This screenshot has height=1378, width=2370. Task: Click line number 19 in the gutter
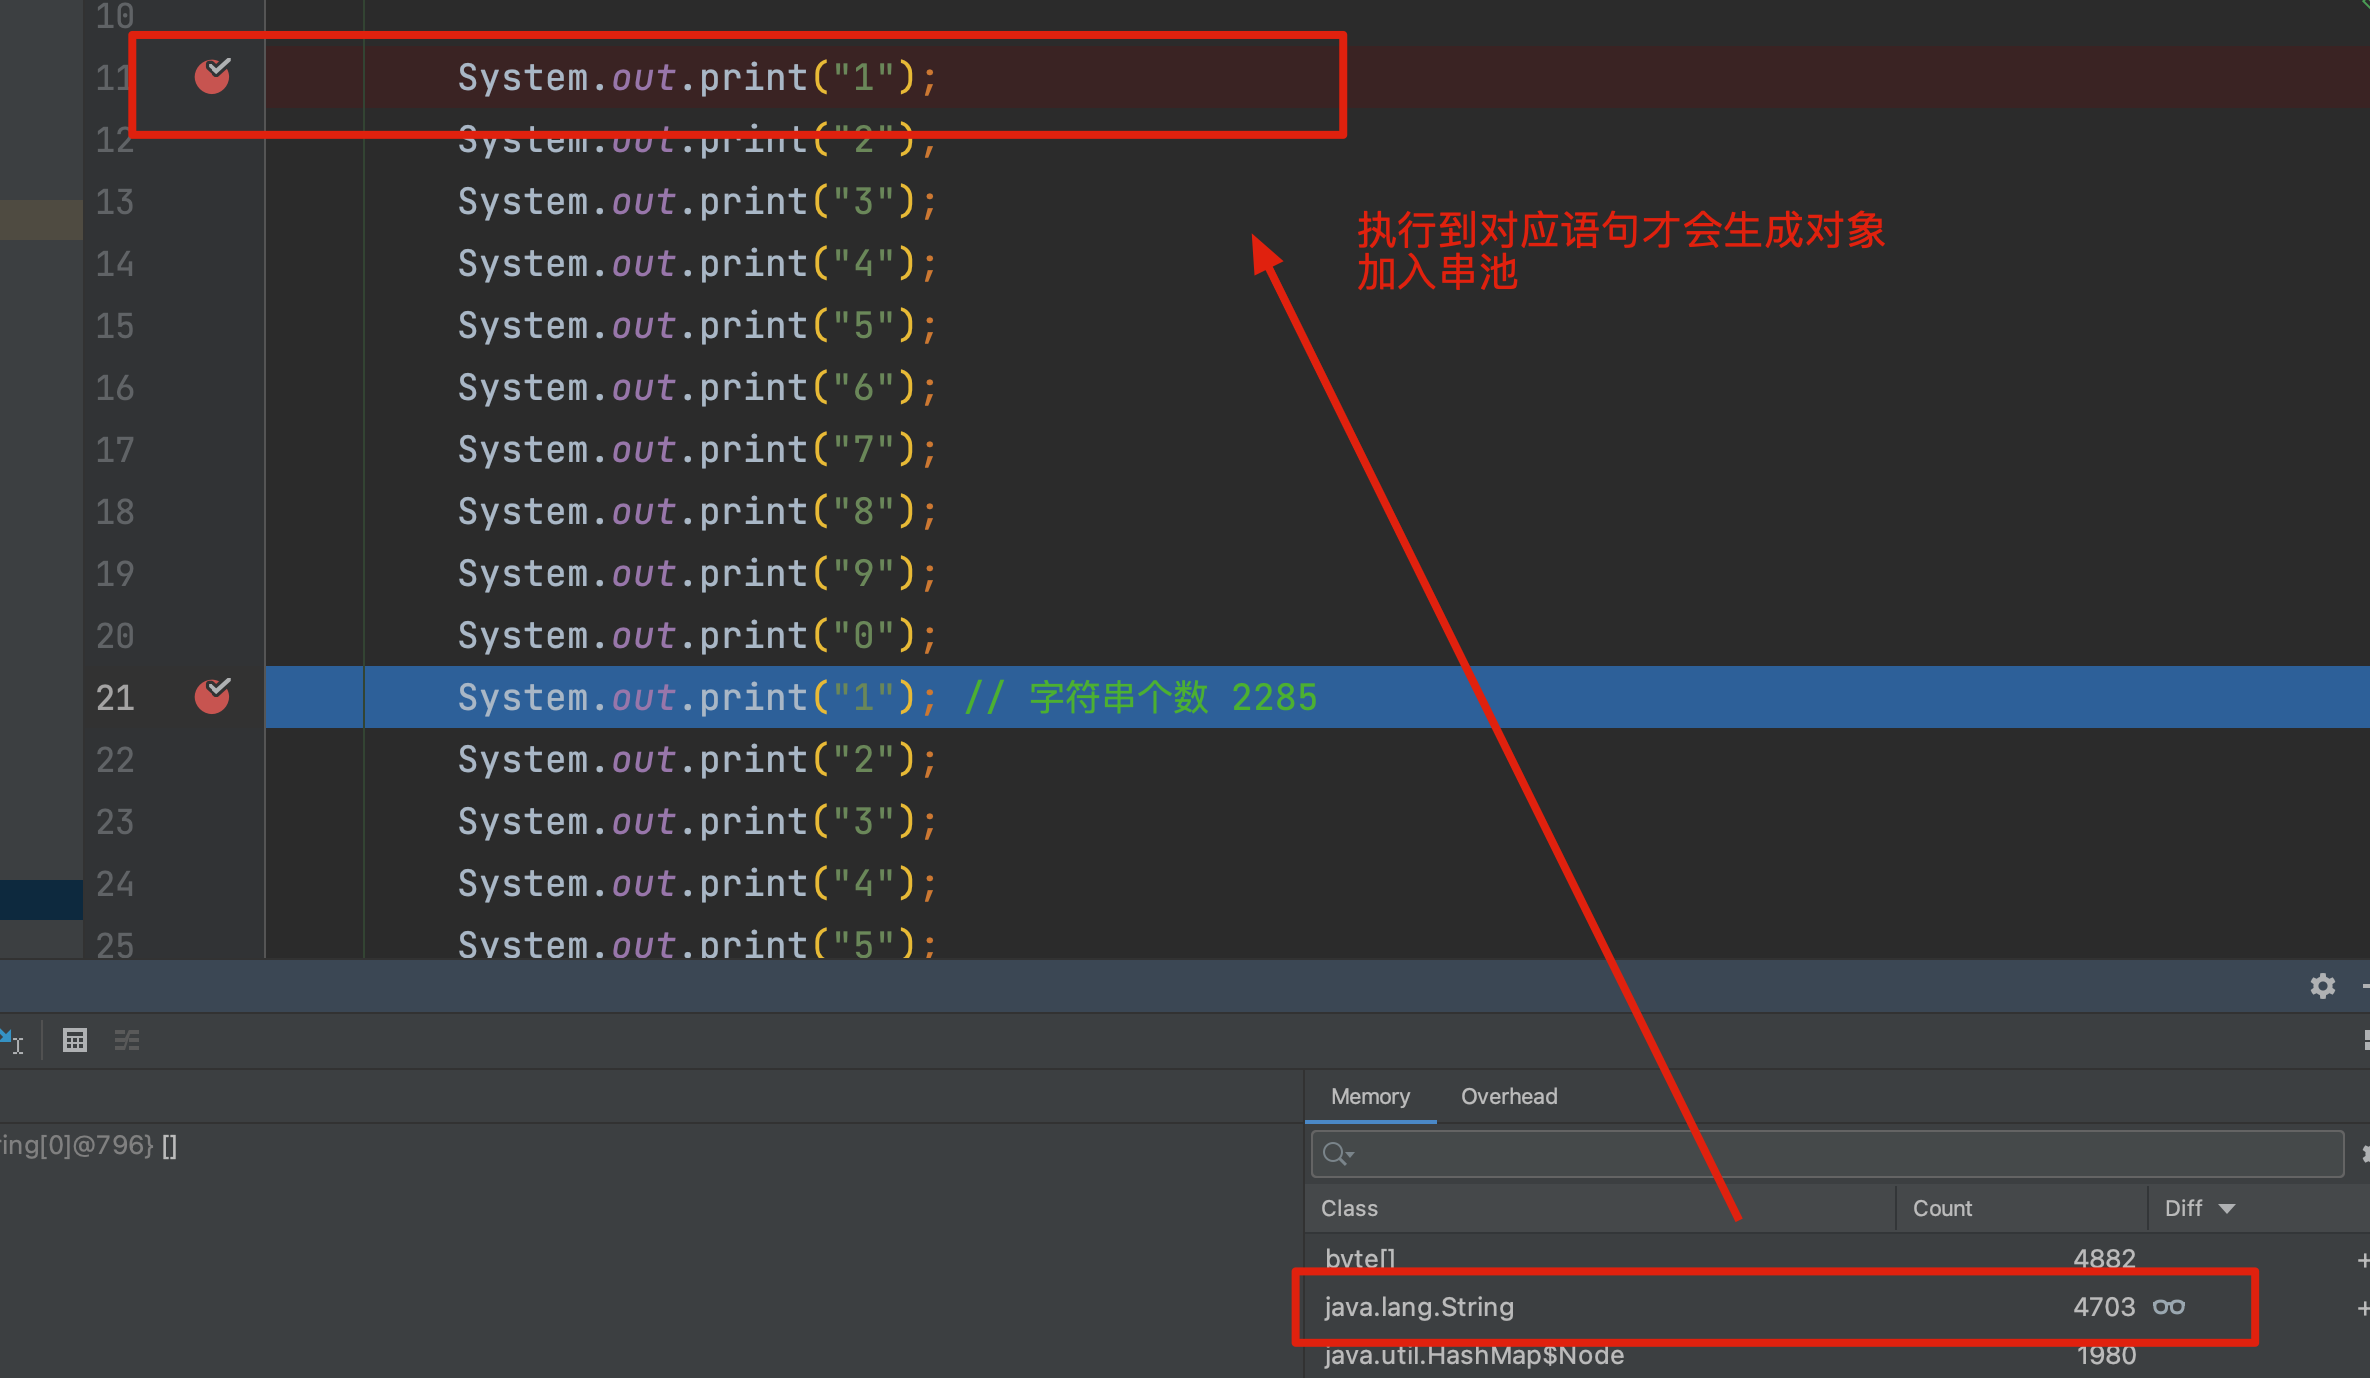(115, 574)
